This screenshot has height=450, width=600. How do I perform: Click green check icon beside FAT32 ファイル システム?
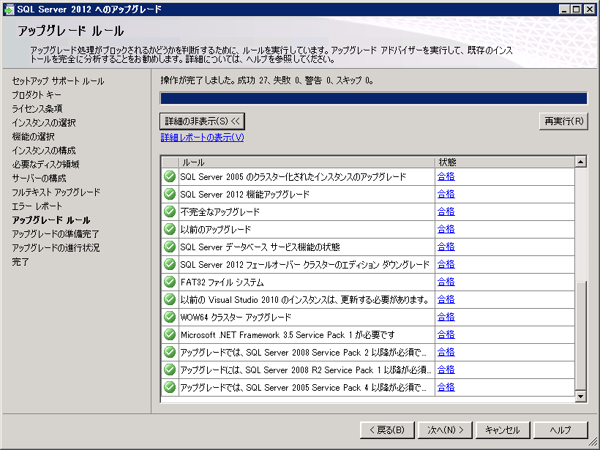(170, 282)
